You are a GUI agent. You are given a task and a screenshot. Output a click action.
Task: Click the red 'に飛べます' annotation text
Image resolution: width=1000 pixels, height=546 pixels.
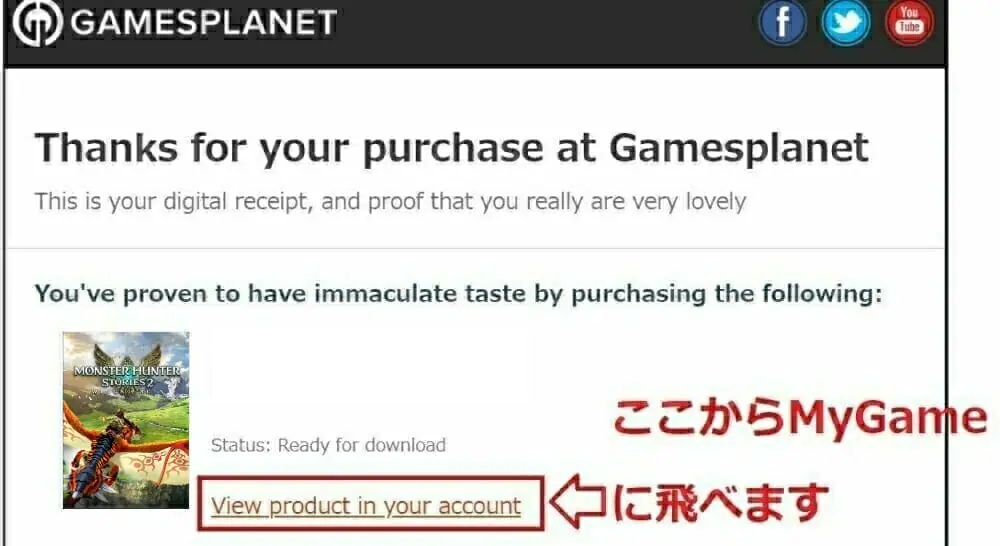[721, 502]
